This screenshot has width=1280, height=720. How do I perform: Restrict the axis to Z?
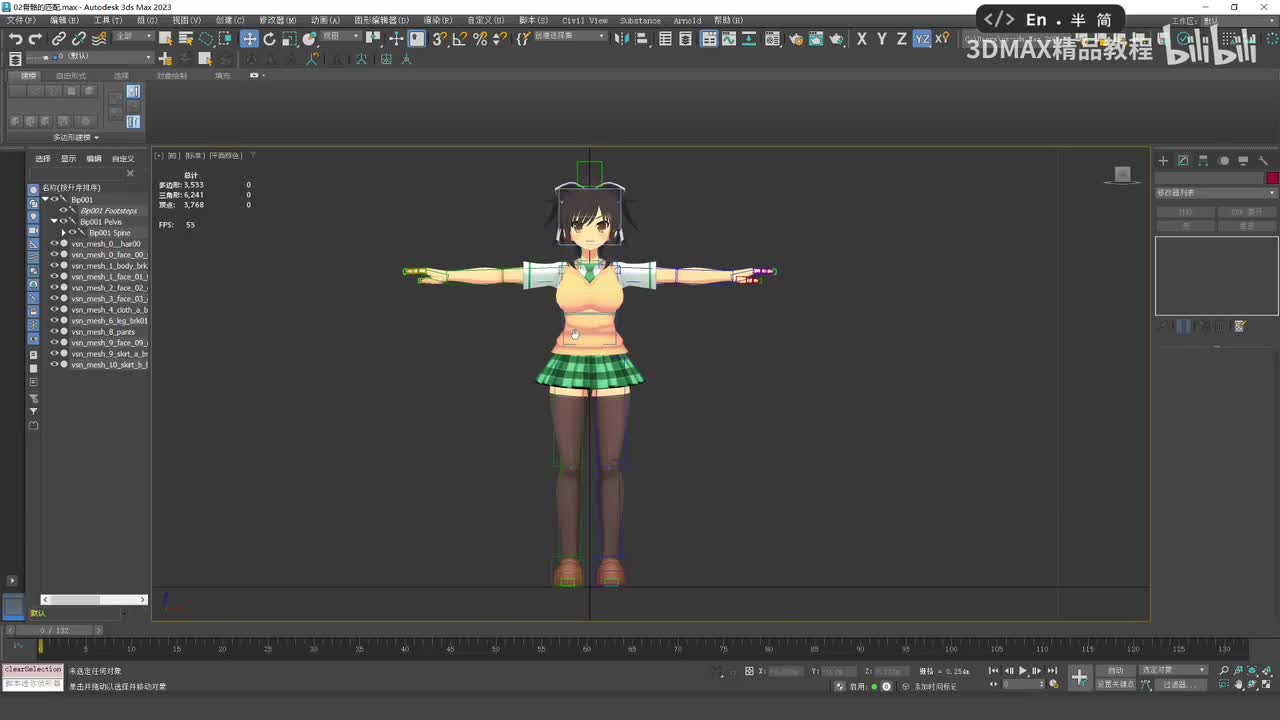pos(901,39)
